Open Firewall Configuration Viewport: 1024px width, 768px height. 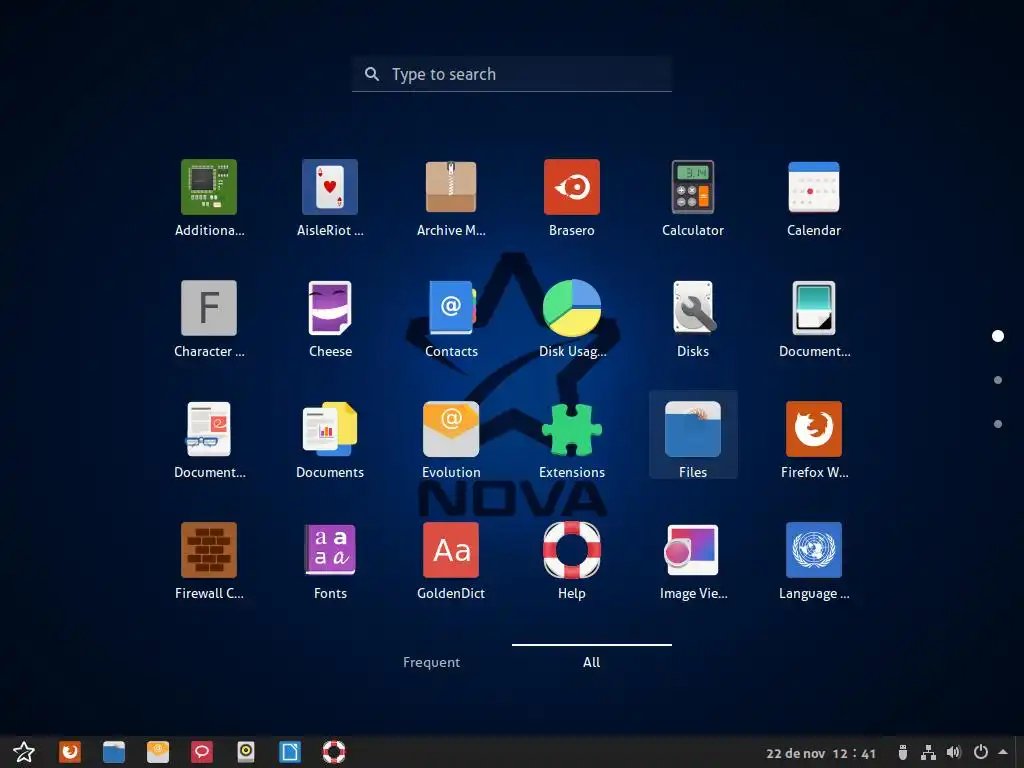click(x=209, y=561)
